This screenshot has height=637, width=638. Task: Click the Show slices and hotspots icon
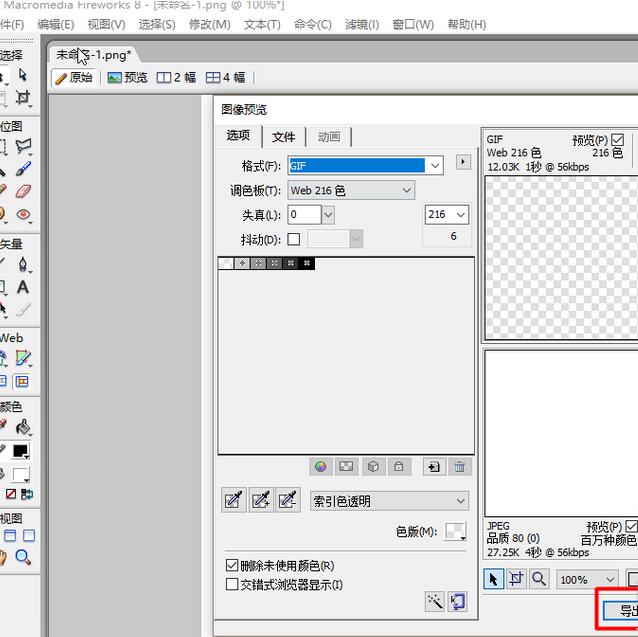click(x=22, y=382)
